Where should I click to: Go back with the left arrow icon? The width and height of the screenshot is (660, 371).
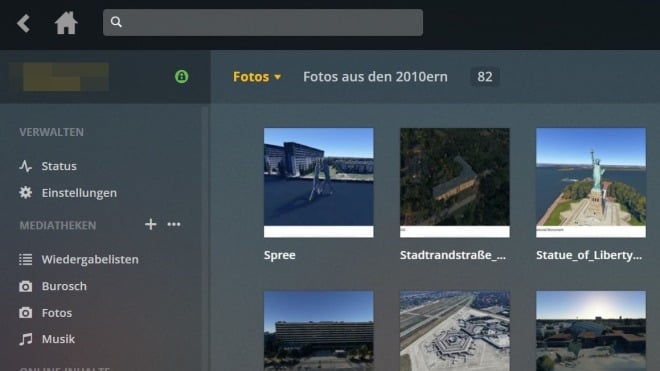(x=23, y=23)
